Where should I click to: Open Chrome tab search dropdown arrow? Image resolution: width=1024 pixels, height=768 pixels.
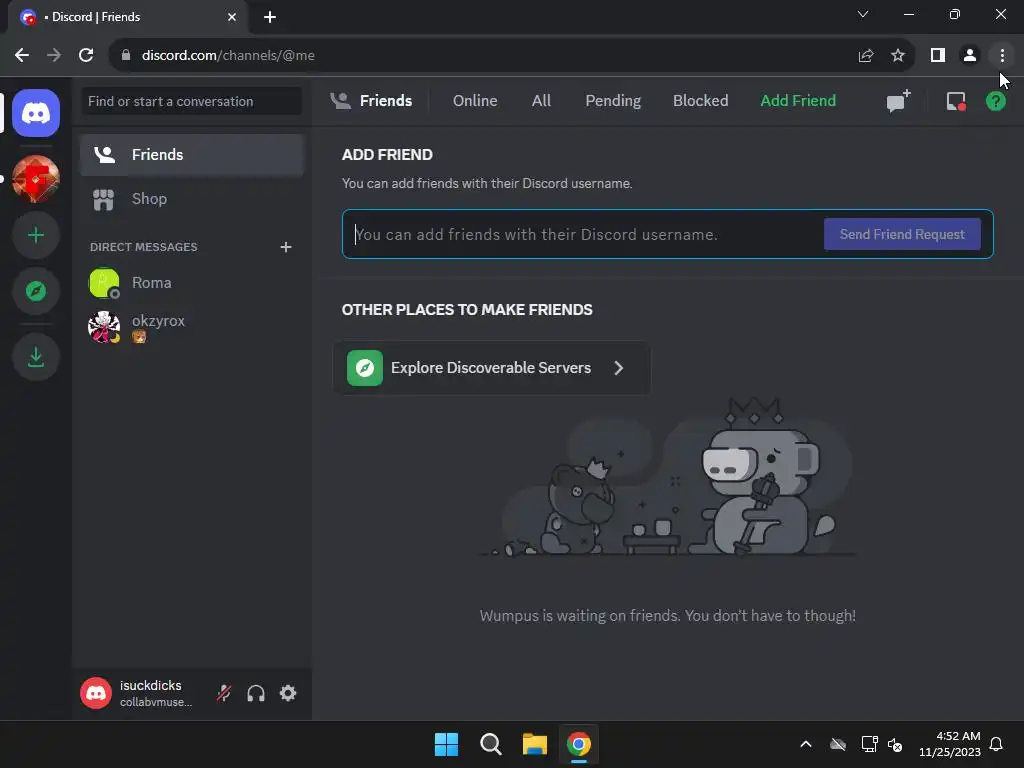pyautogui.click(x=863, y=14)
